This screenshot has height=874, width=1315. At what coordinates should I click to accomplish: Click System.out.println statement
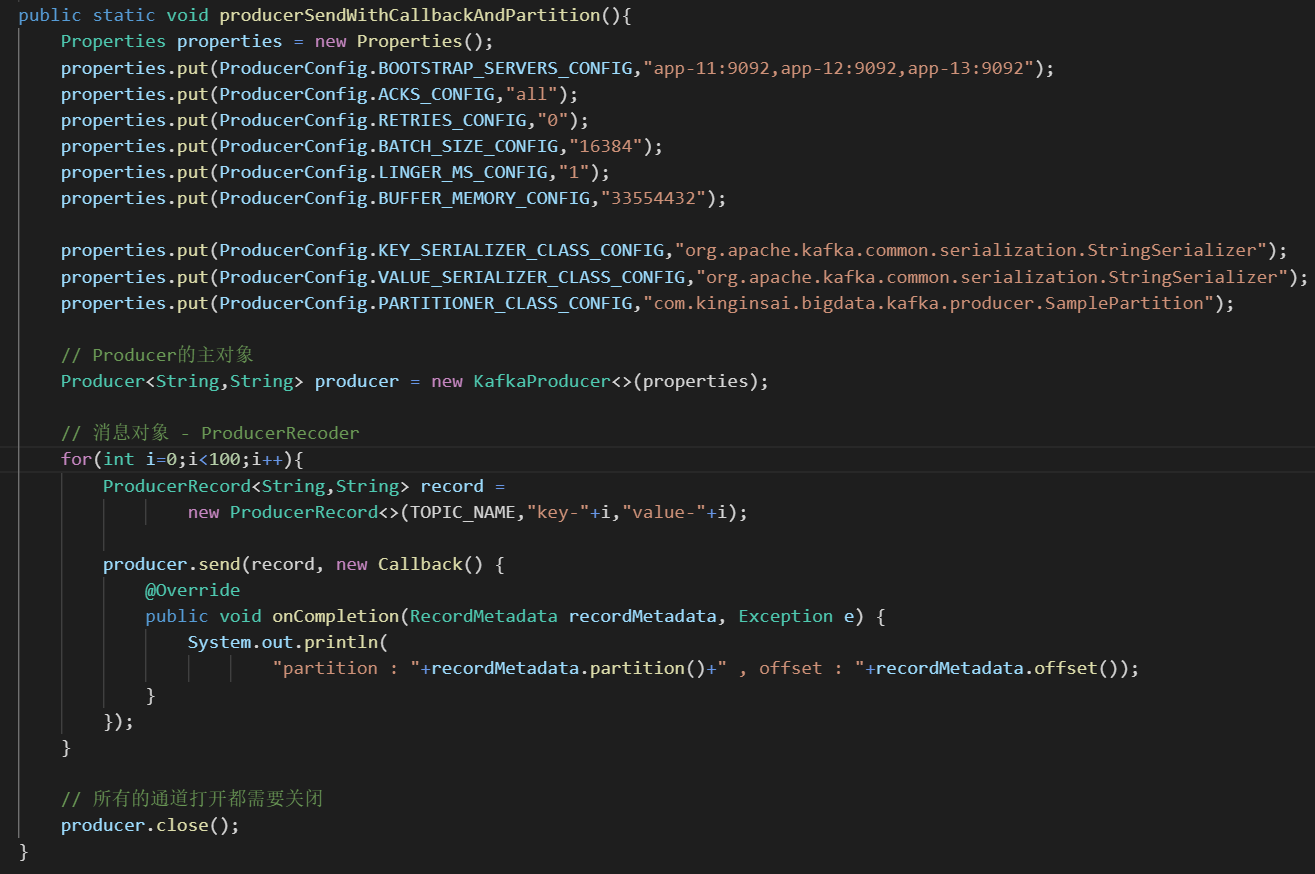point(287,642)
